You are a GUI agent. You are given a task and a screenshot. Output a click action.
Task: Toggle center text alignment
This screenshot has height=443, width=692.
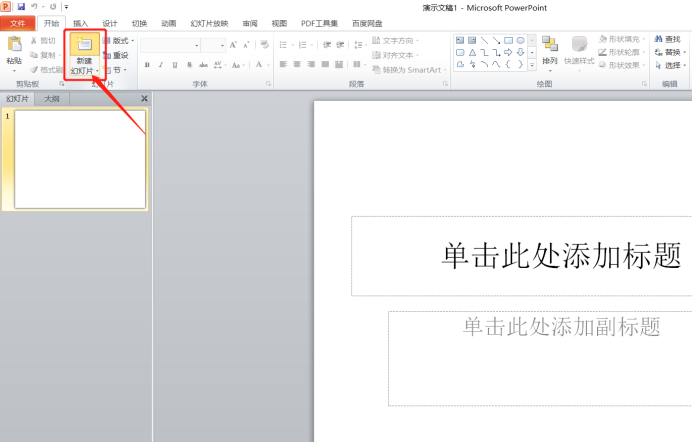click(x=297, y=65)
